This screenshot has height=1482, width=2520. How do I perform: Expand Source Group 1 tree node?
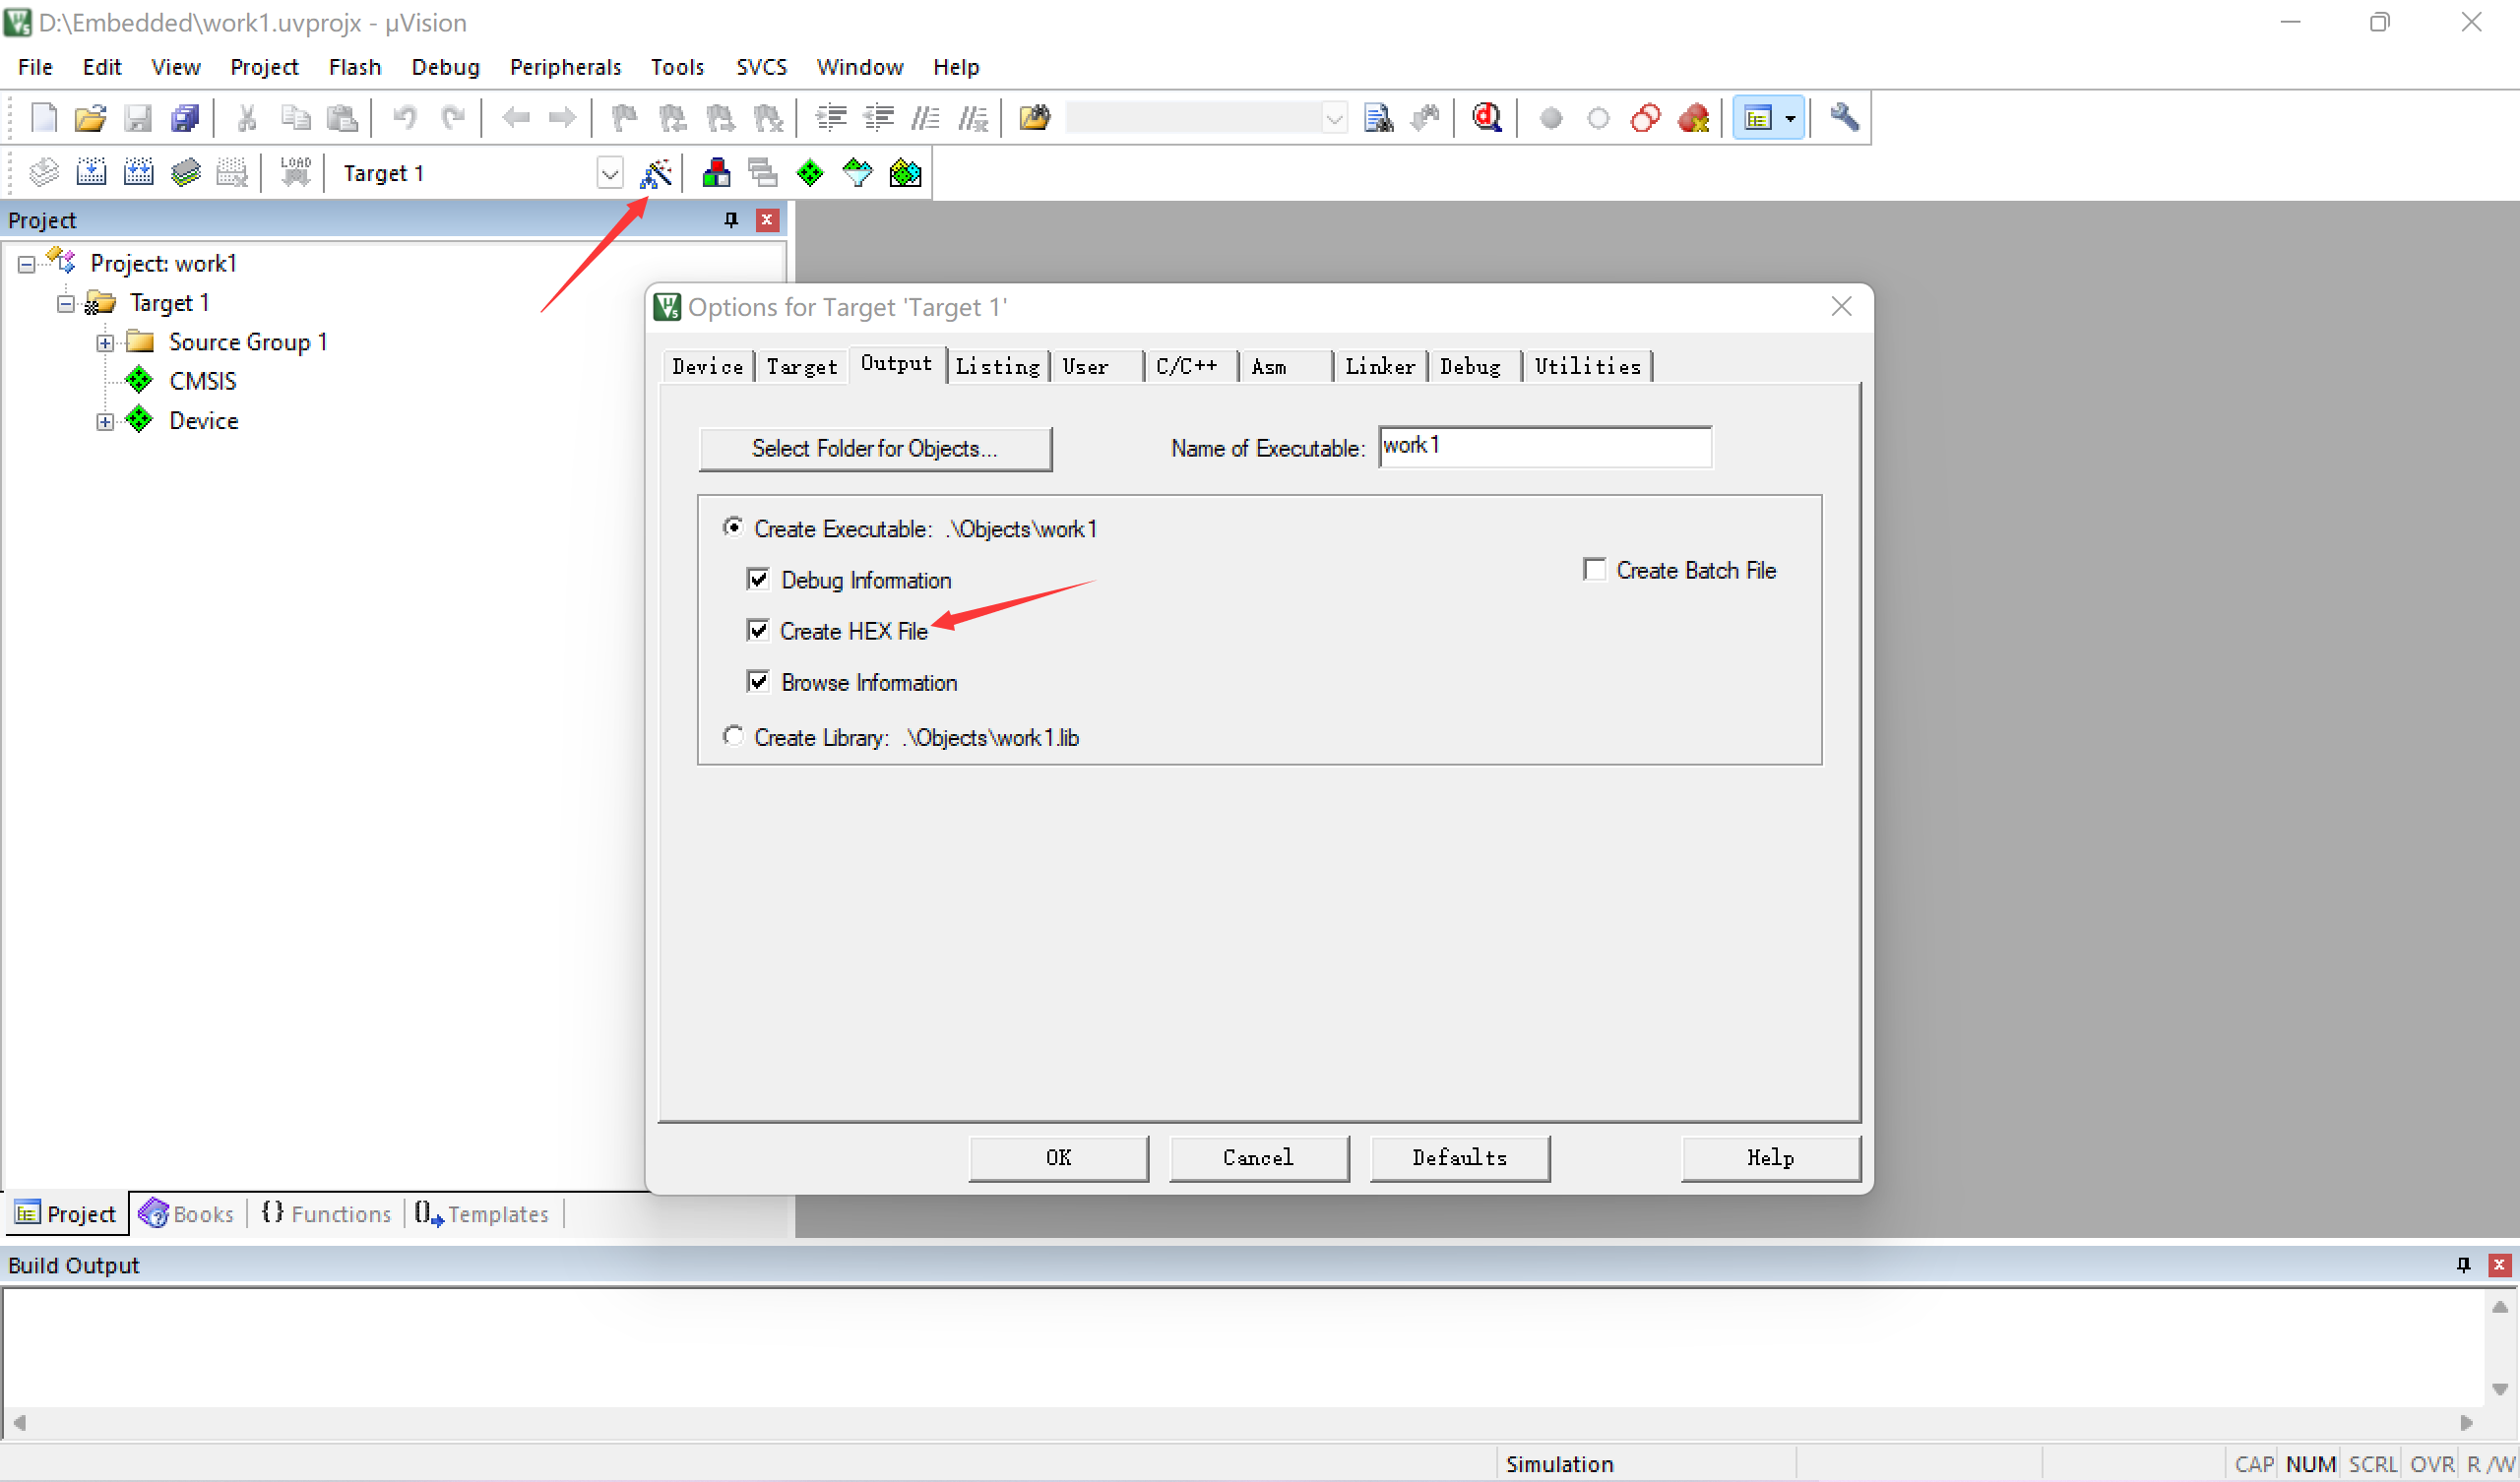pos(105,343)
